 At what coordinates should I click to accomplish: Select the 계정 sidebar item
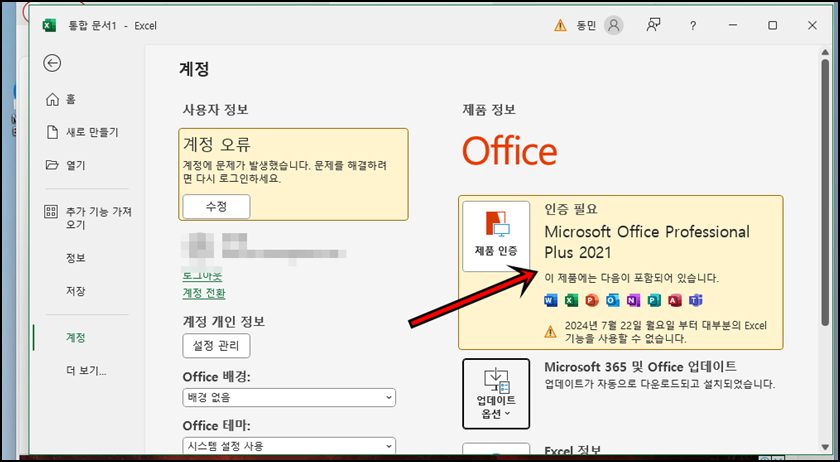point(76,338)
